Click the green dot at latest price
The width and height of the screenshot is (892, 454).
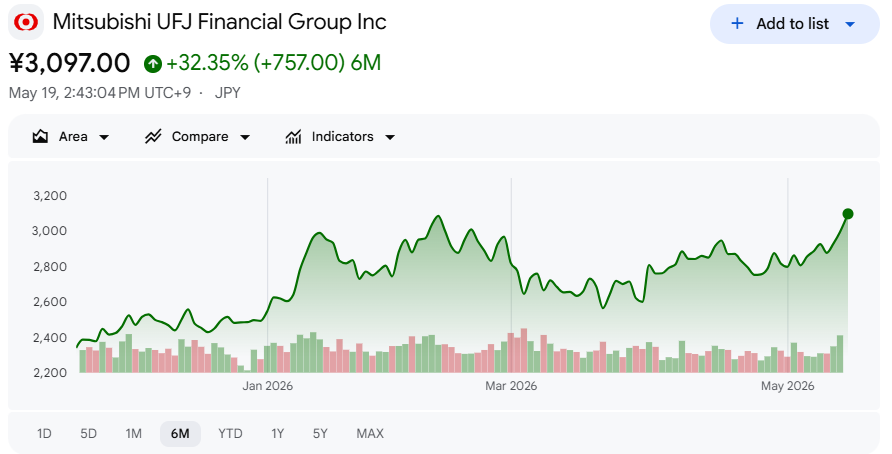[x=848, y=214]
